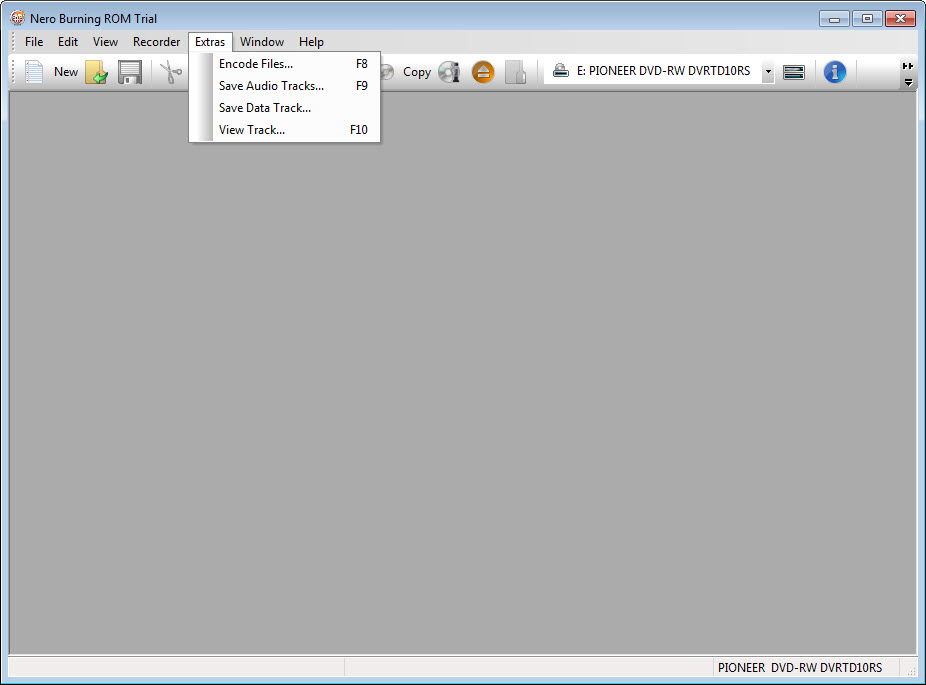Open an existing compilation with folder icon

pos(97,72)
